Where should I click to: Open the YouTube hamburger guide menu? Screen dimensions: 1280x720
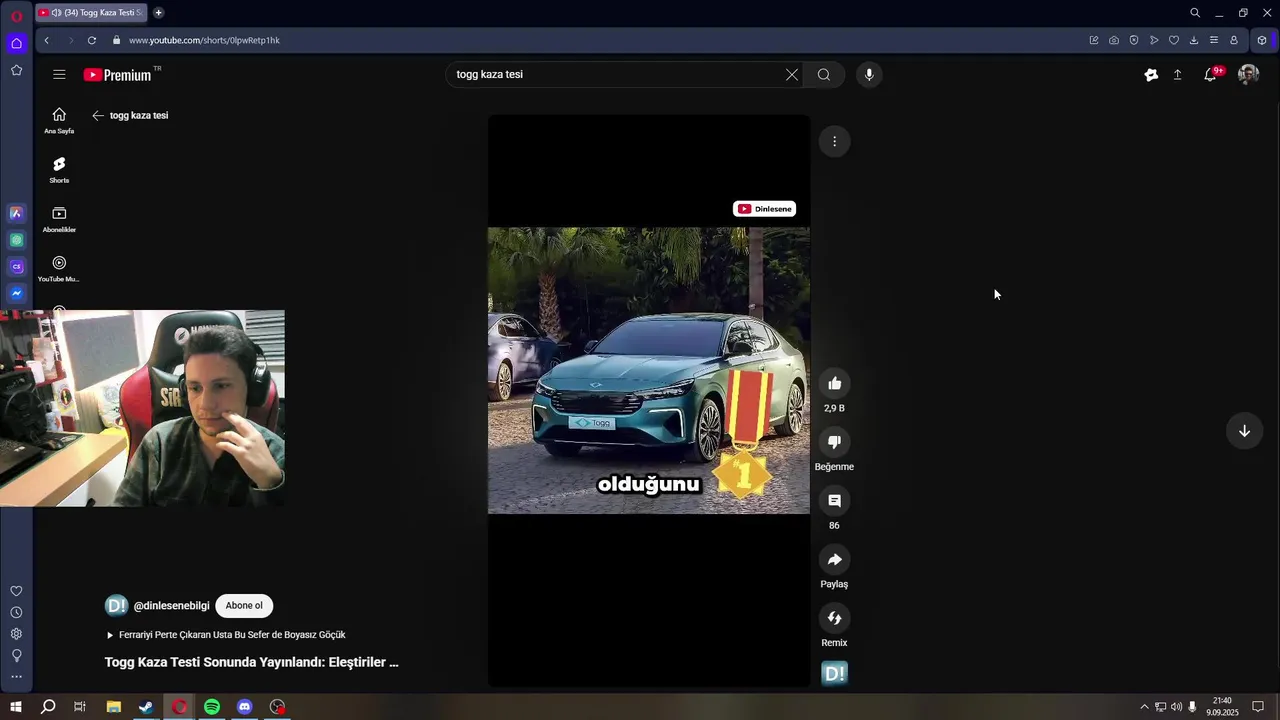59,74
